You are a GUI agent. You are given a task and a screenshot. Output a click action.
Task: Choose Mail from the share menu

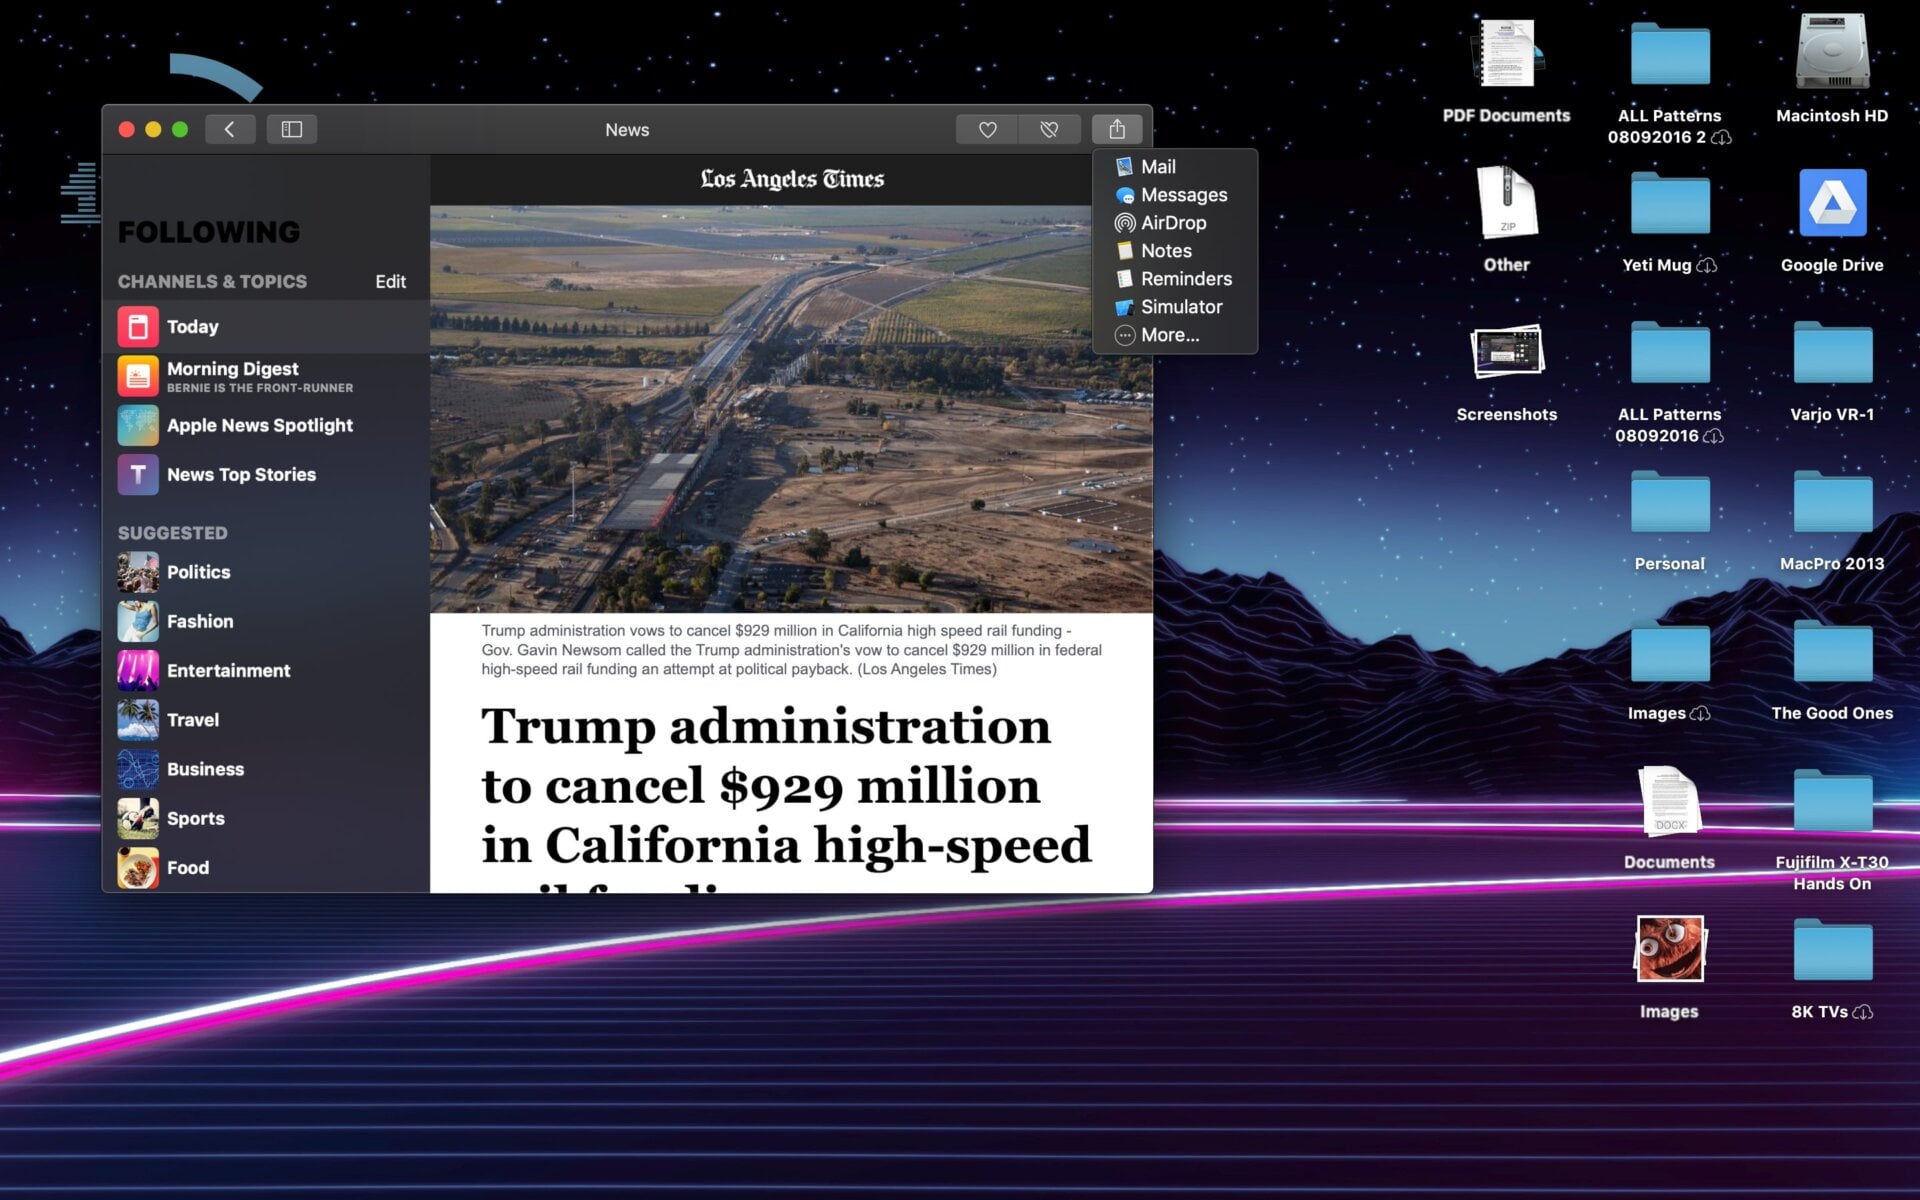point(1158,167)
